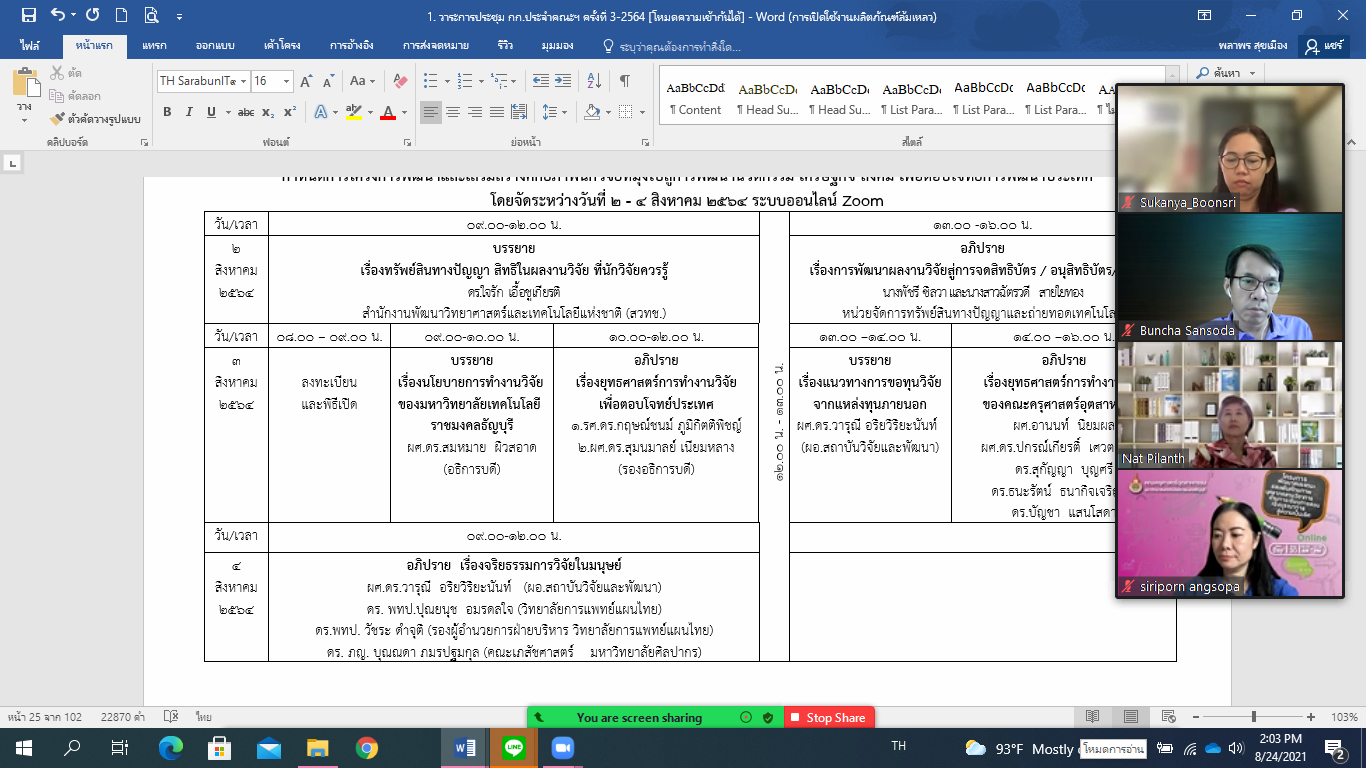Redo the last action
Viewport: 1366px width, 768px height.
click(92, 15)
